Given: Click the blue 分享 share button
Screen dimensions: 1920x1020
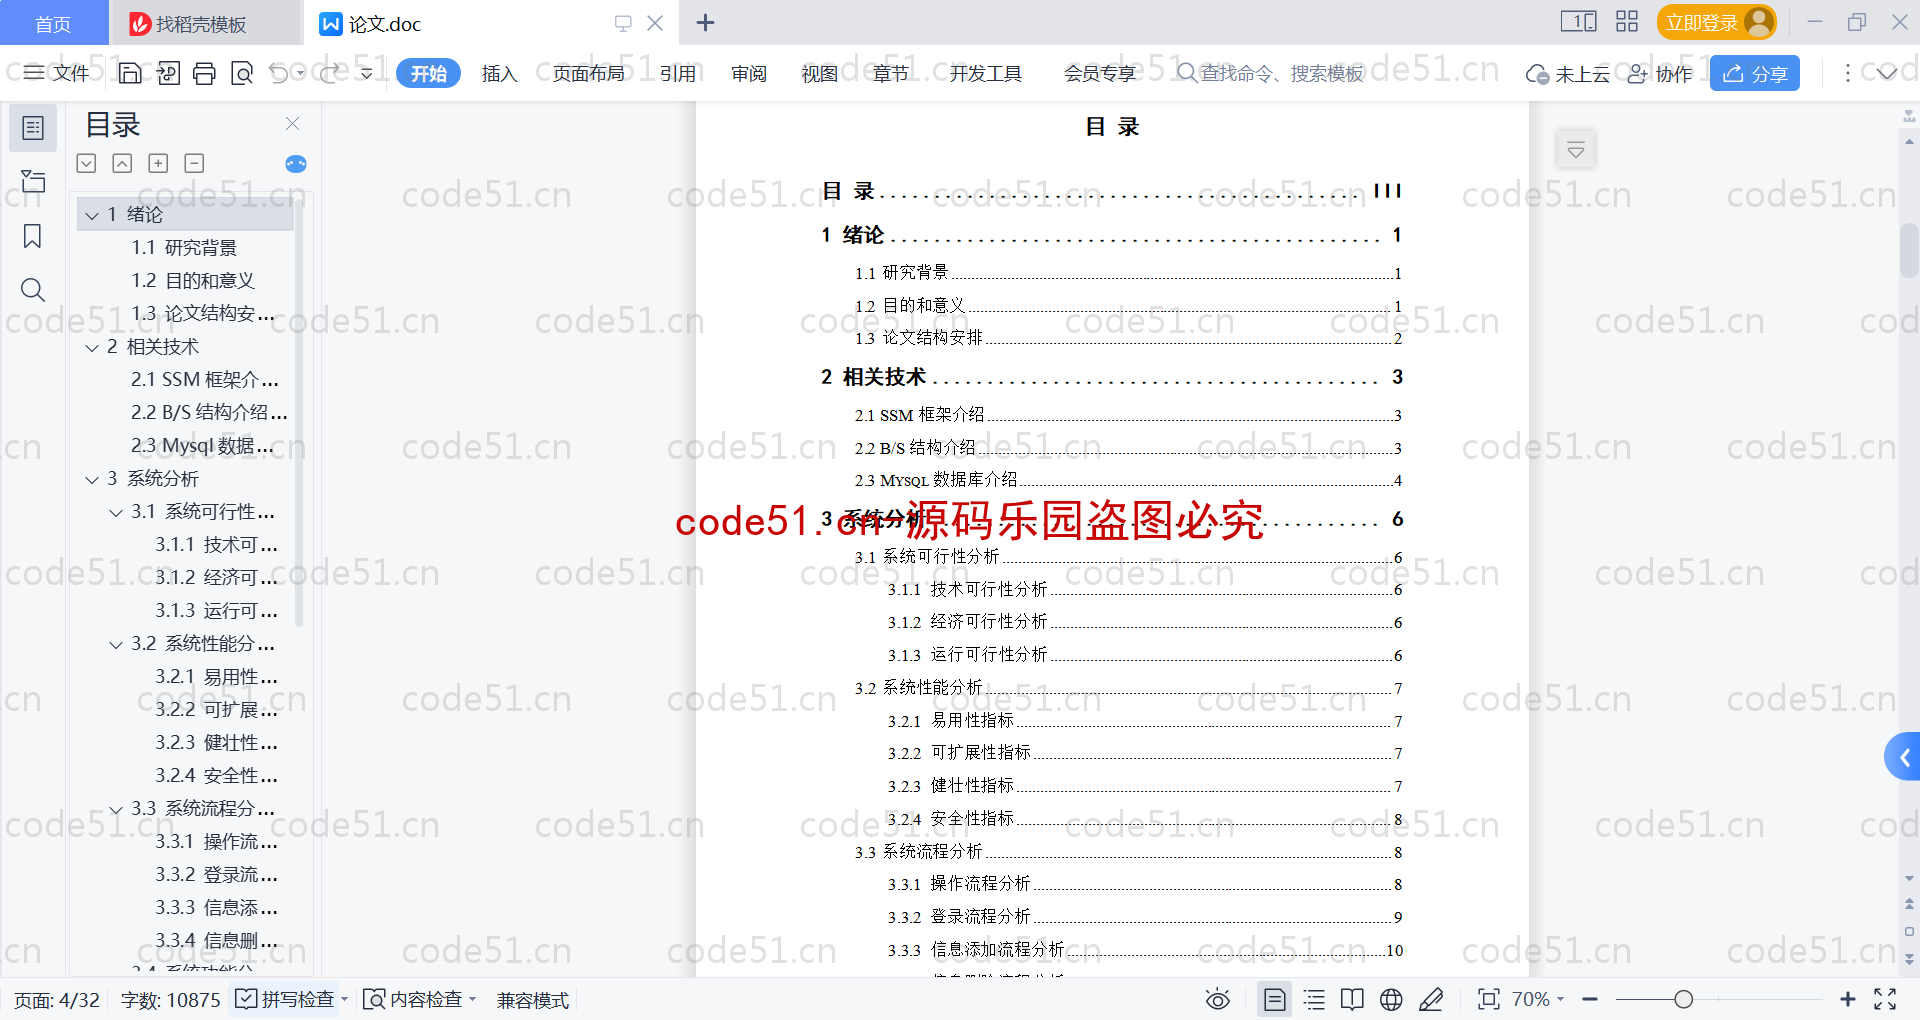Looking at the screenshot, I should click(1754, 73).
